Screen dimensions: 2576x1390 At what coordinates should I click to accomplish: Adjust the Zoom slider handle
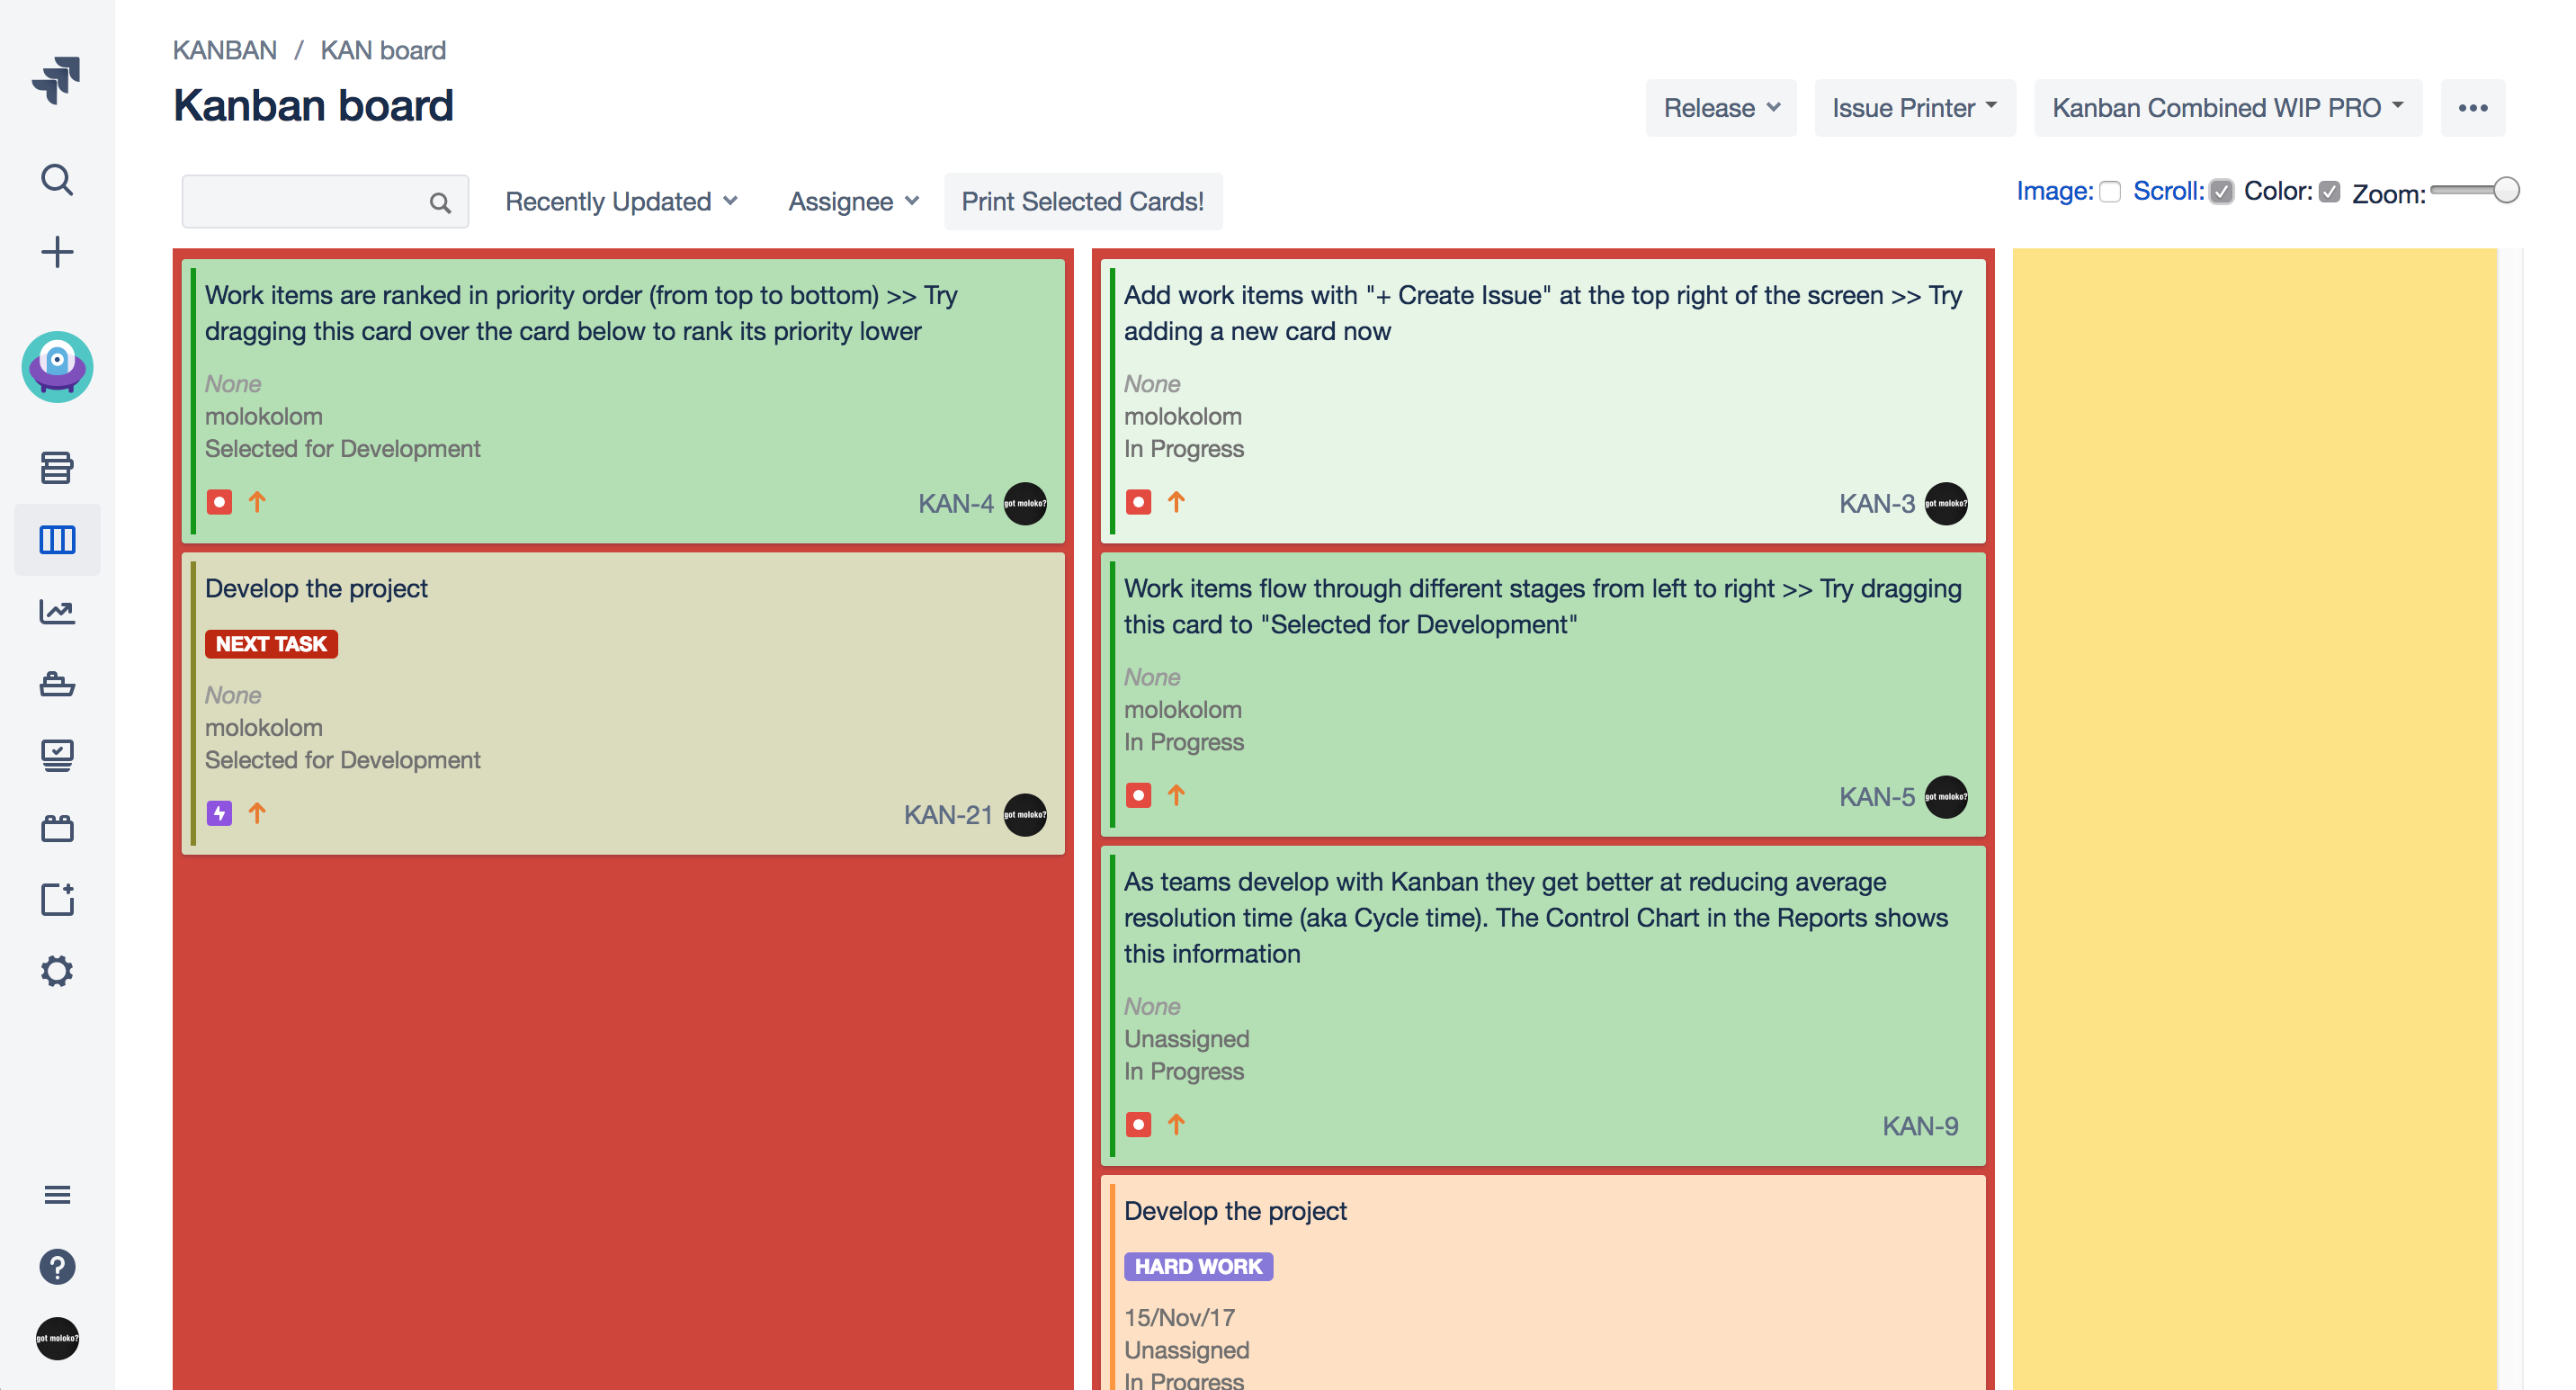[2505, 190]
